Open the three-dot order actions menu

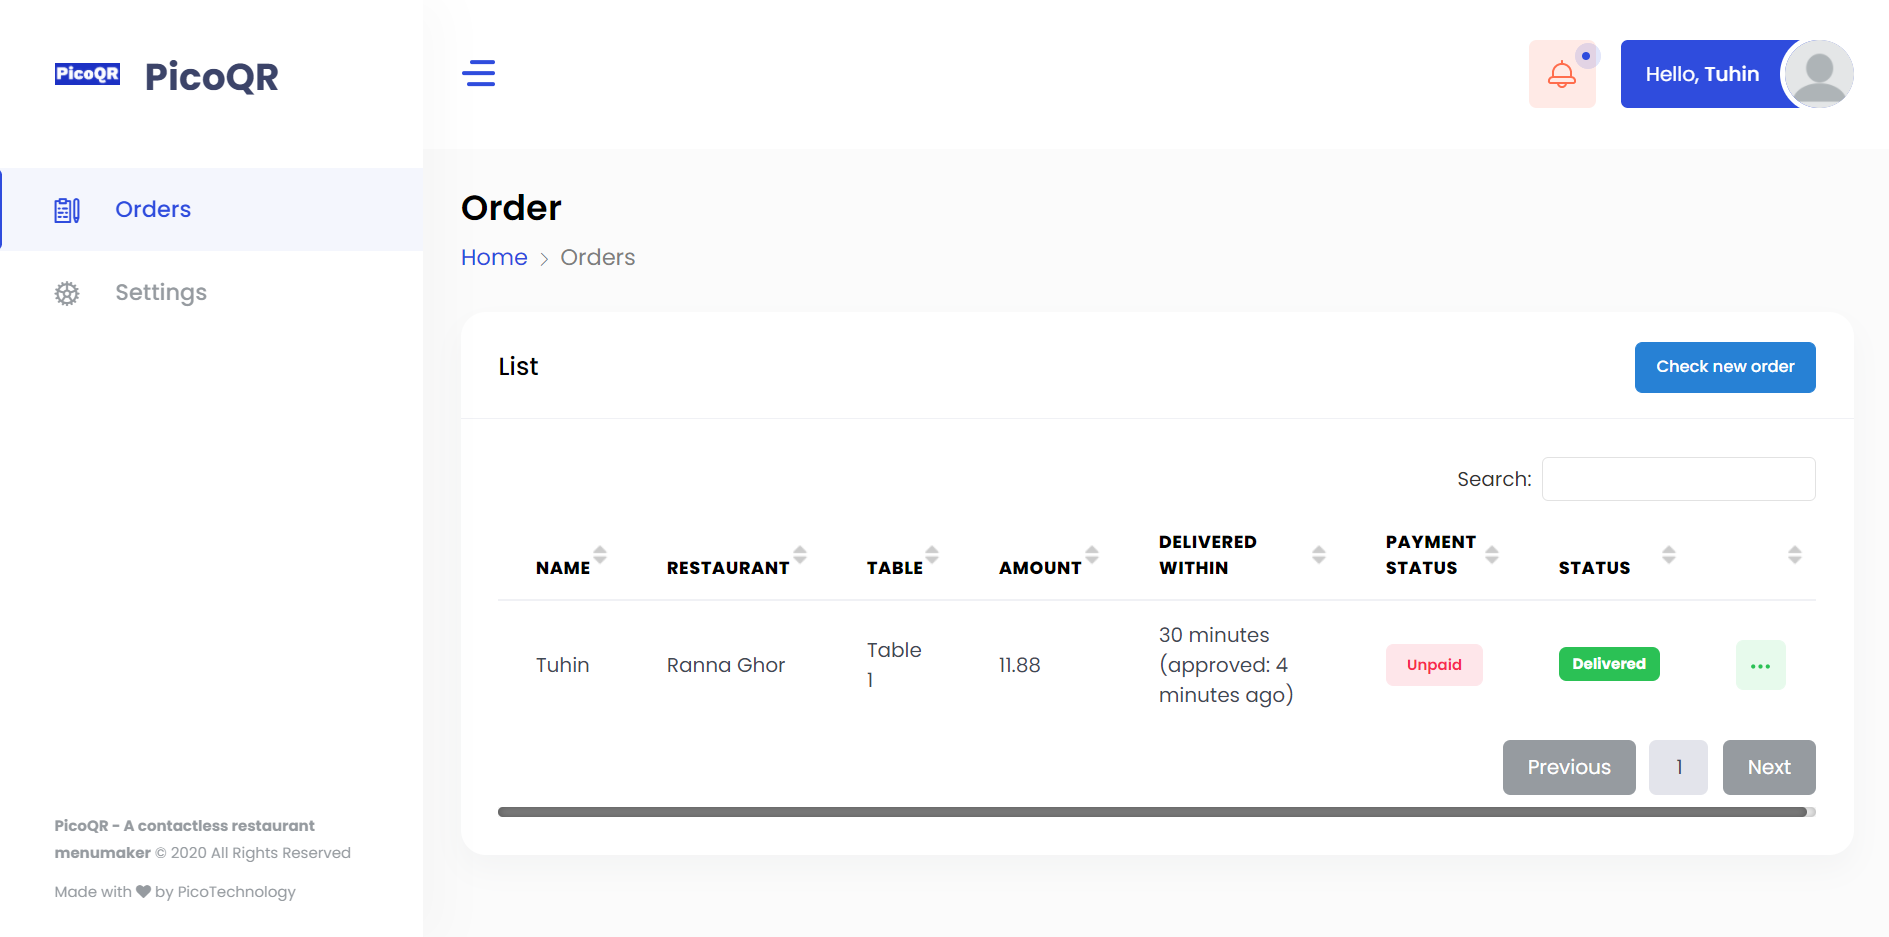(x=1760, y=665)
